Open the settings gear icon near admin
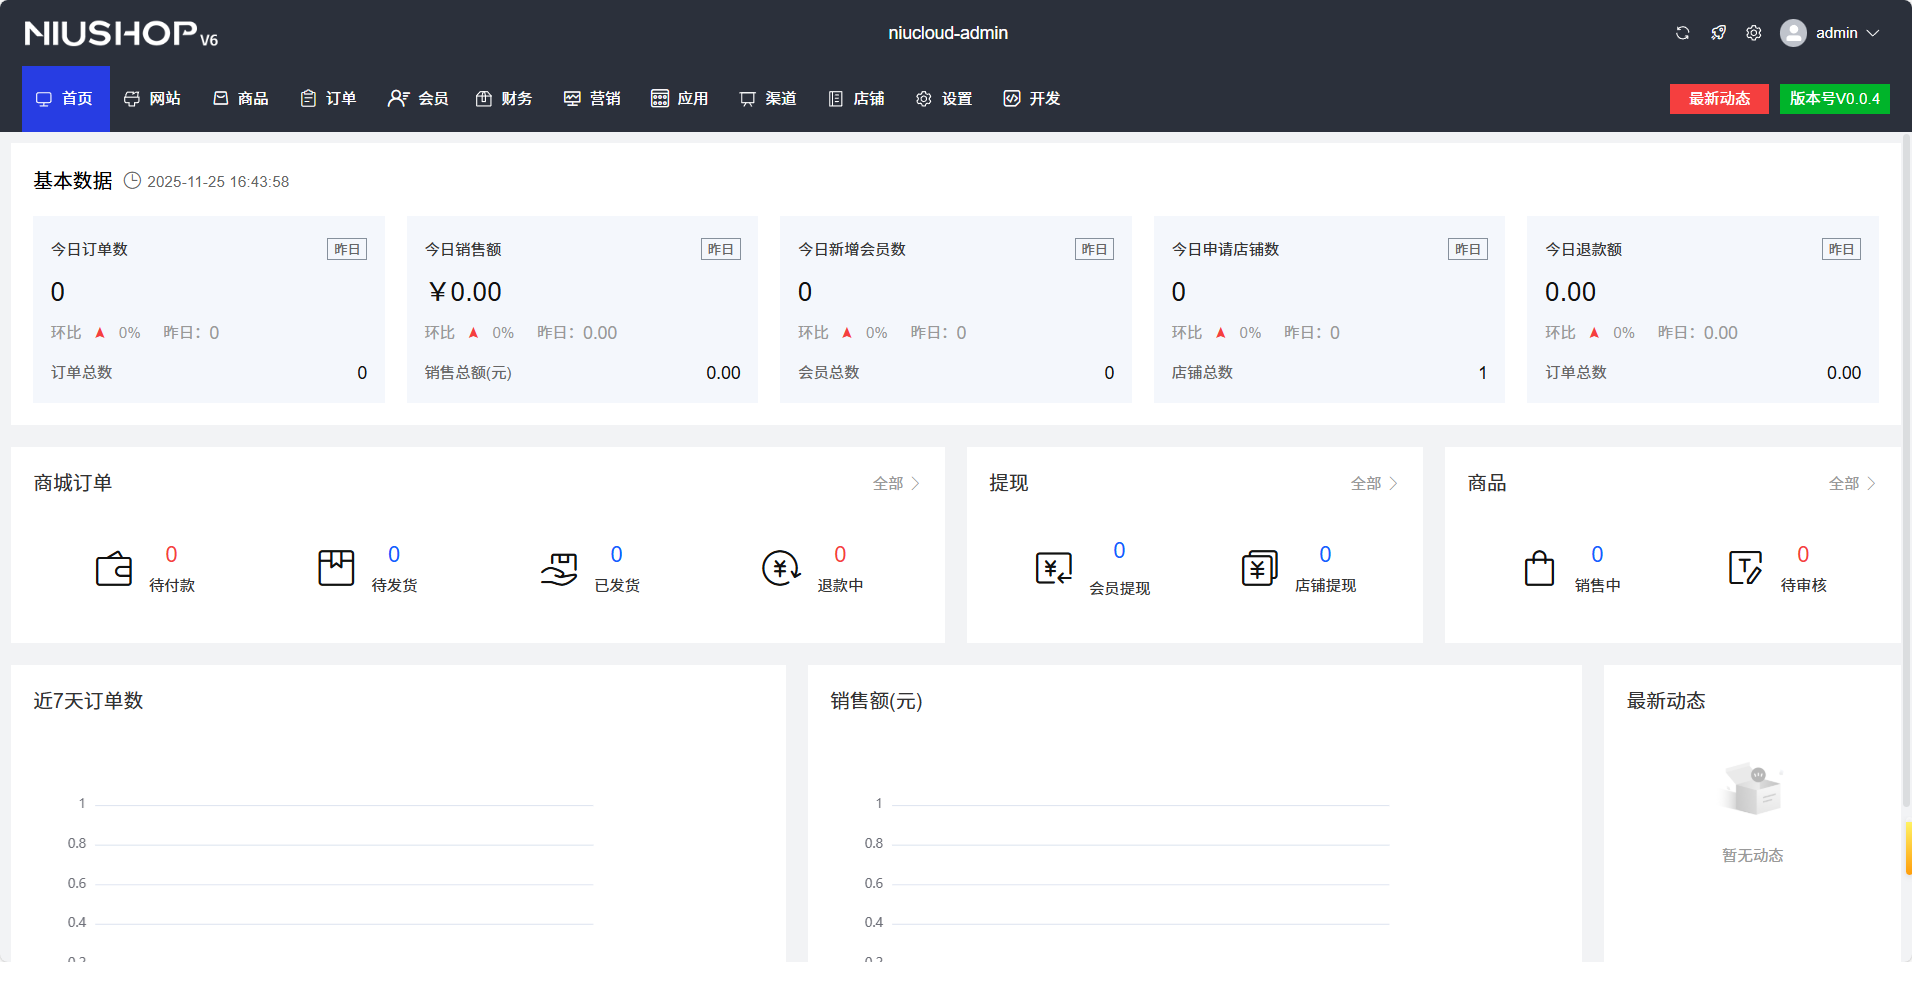This screenshot has height=986, width=1913. tap(1754, 33)
